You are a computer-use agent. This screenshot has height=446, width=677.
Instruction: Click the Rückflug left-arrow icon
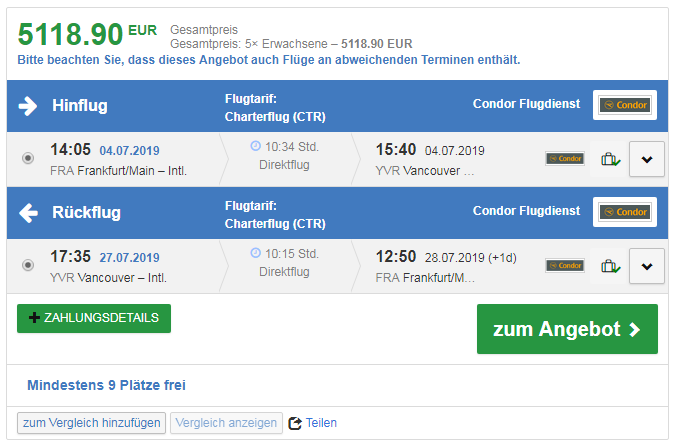[29, 213]
